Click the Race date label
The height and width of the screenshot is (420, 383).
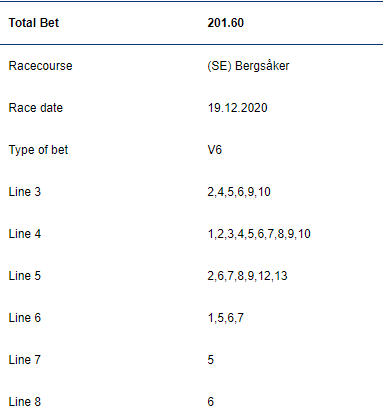(x=36, y=108)
